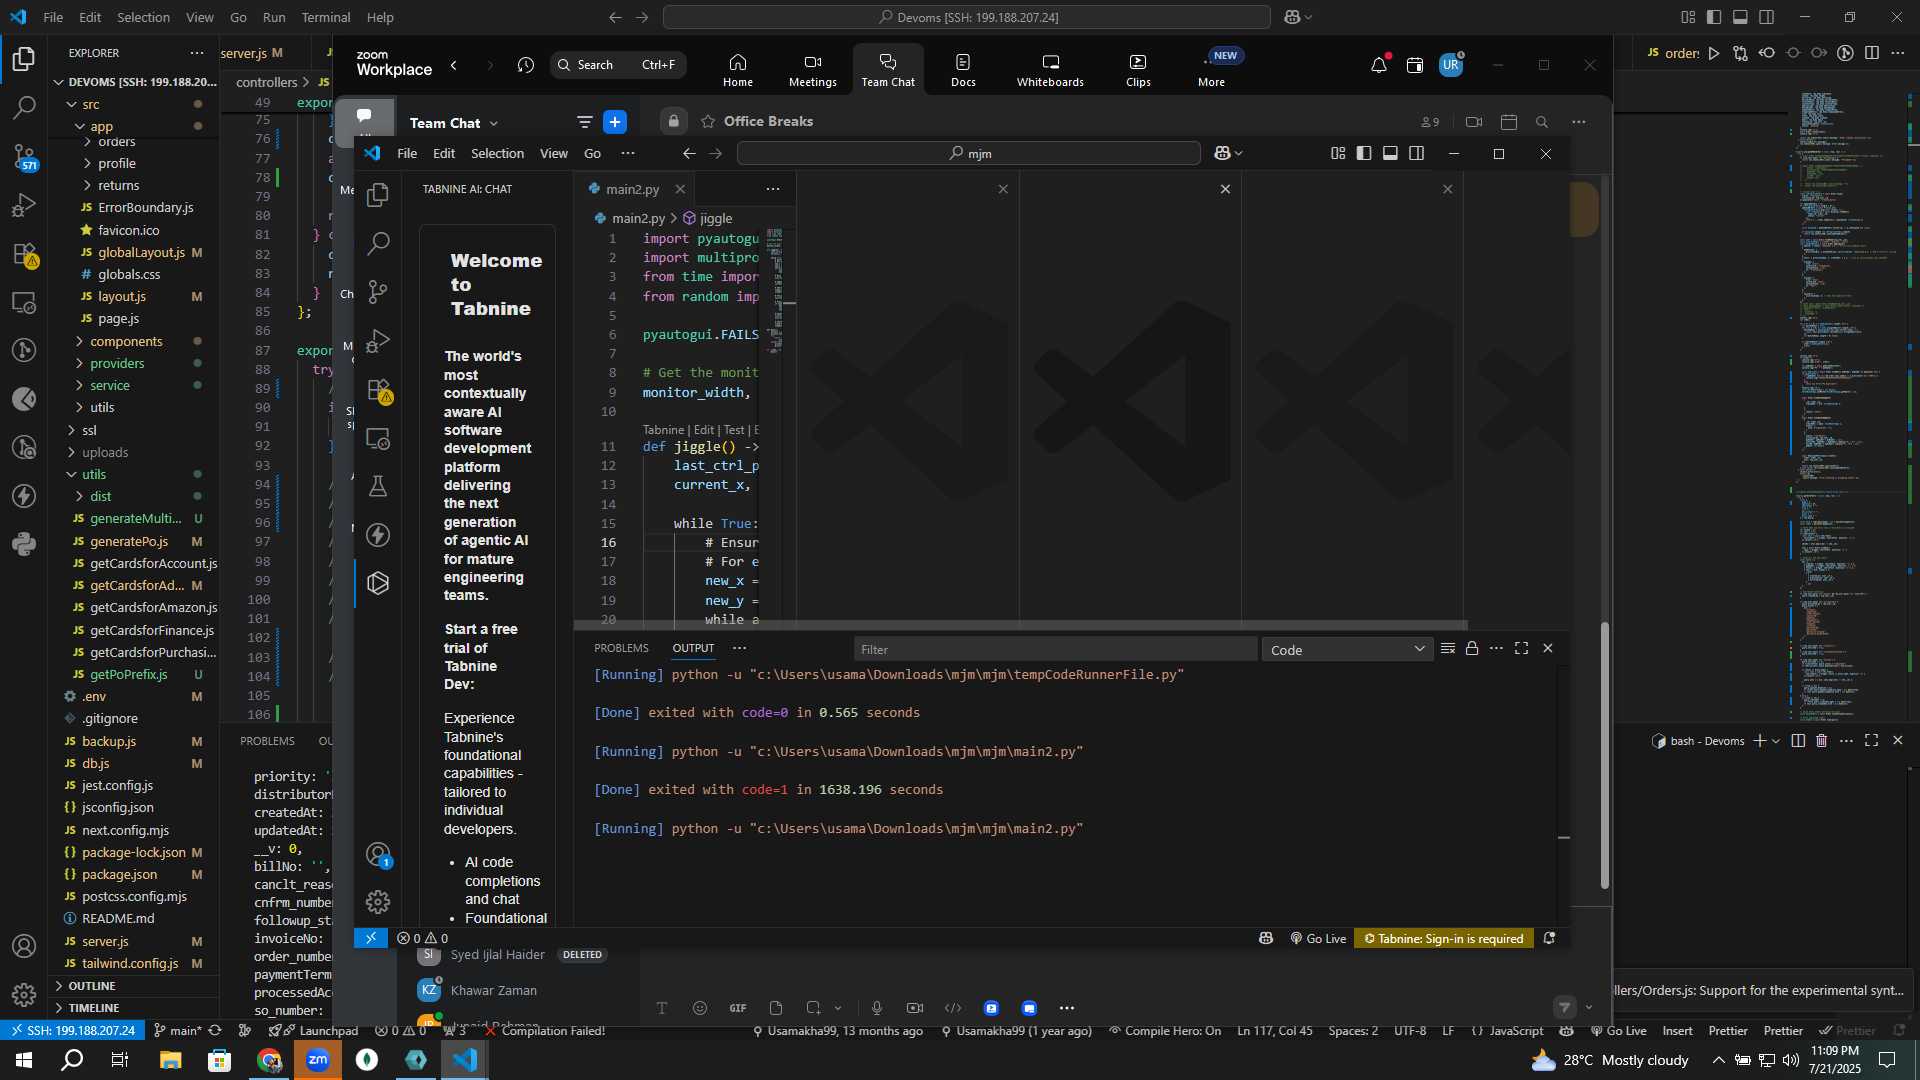Open Zoom notifications bell
The image size is (1920, 1080).
point(1379,65)
